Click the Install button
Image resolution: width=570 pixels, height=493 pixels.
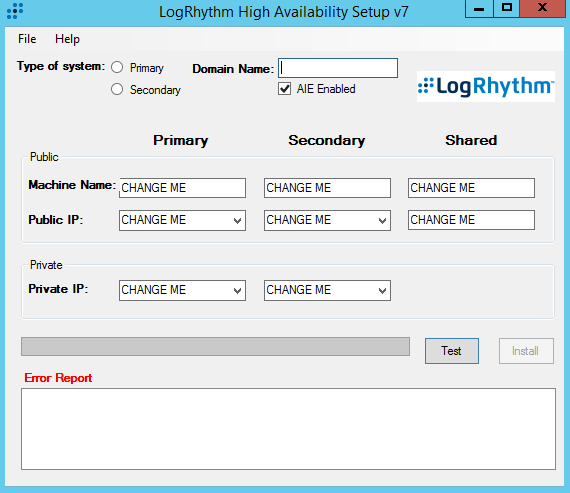(526, 351)
